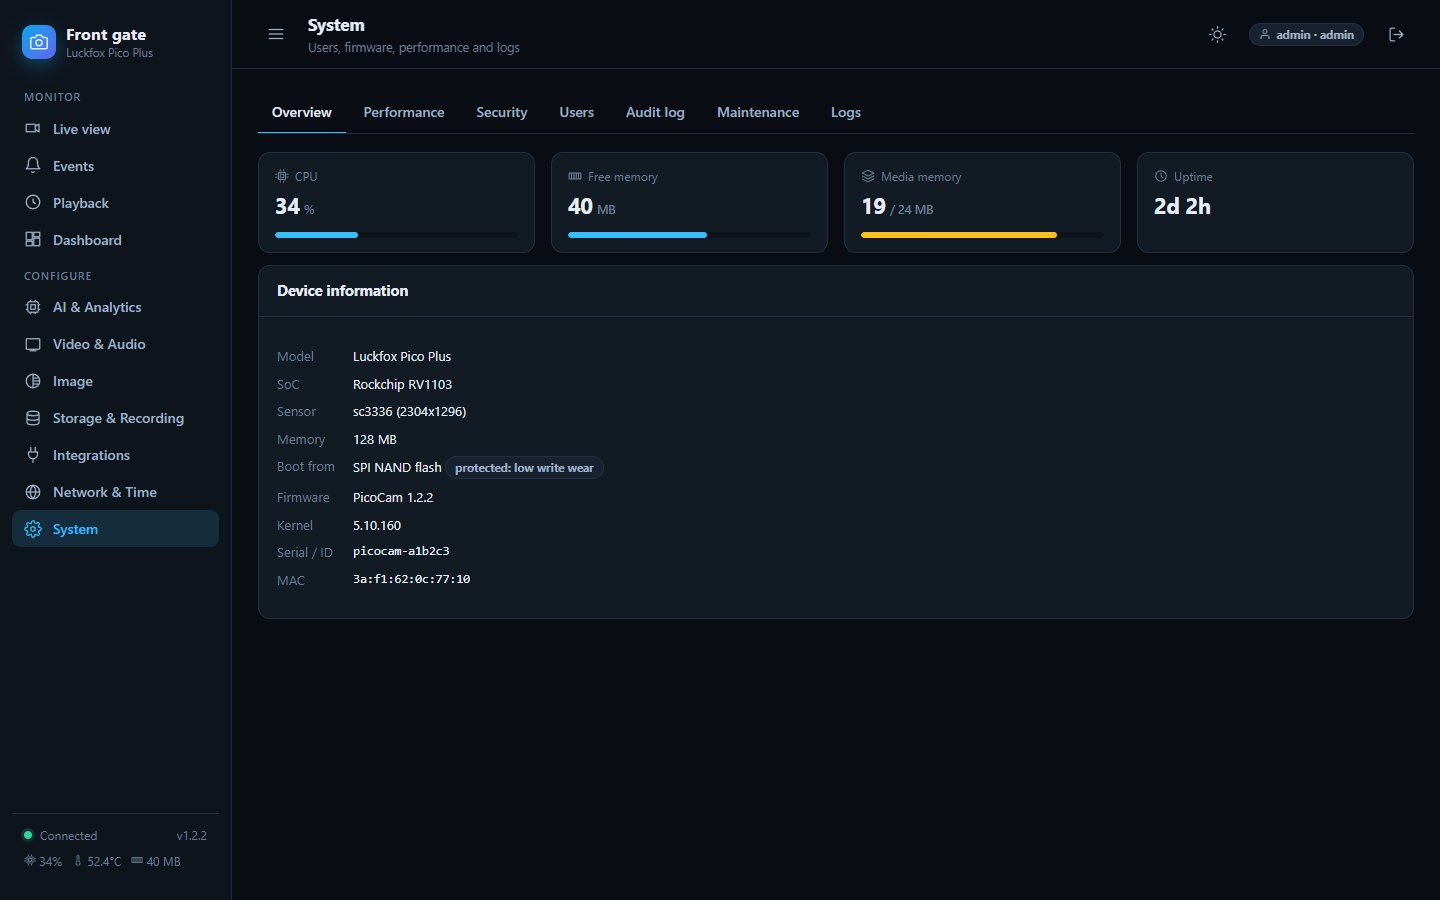
Task: Click the memory icon beside 40 MB in the footer
Action: tap(137, 860)
